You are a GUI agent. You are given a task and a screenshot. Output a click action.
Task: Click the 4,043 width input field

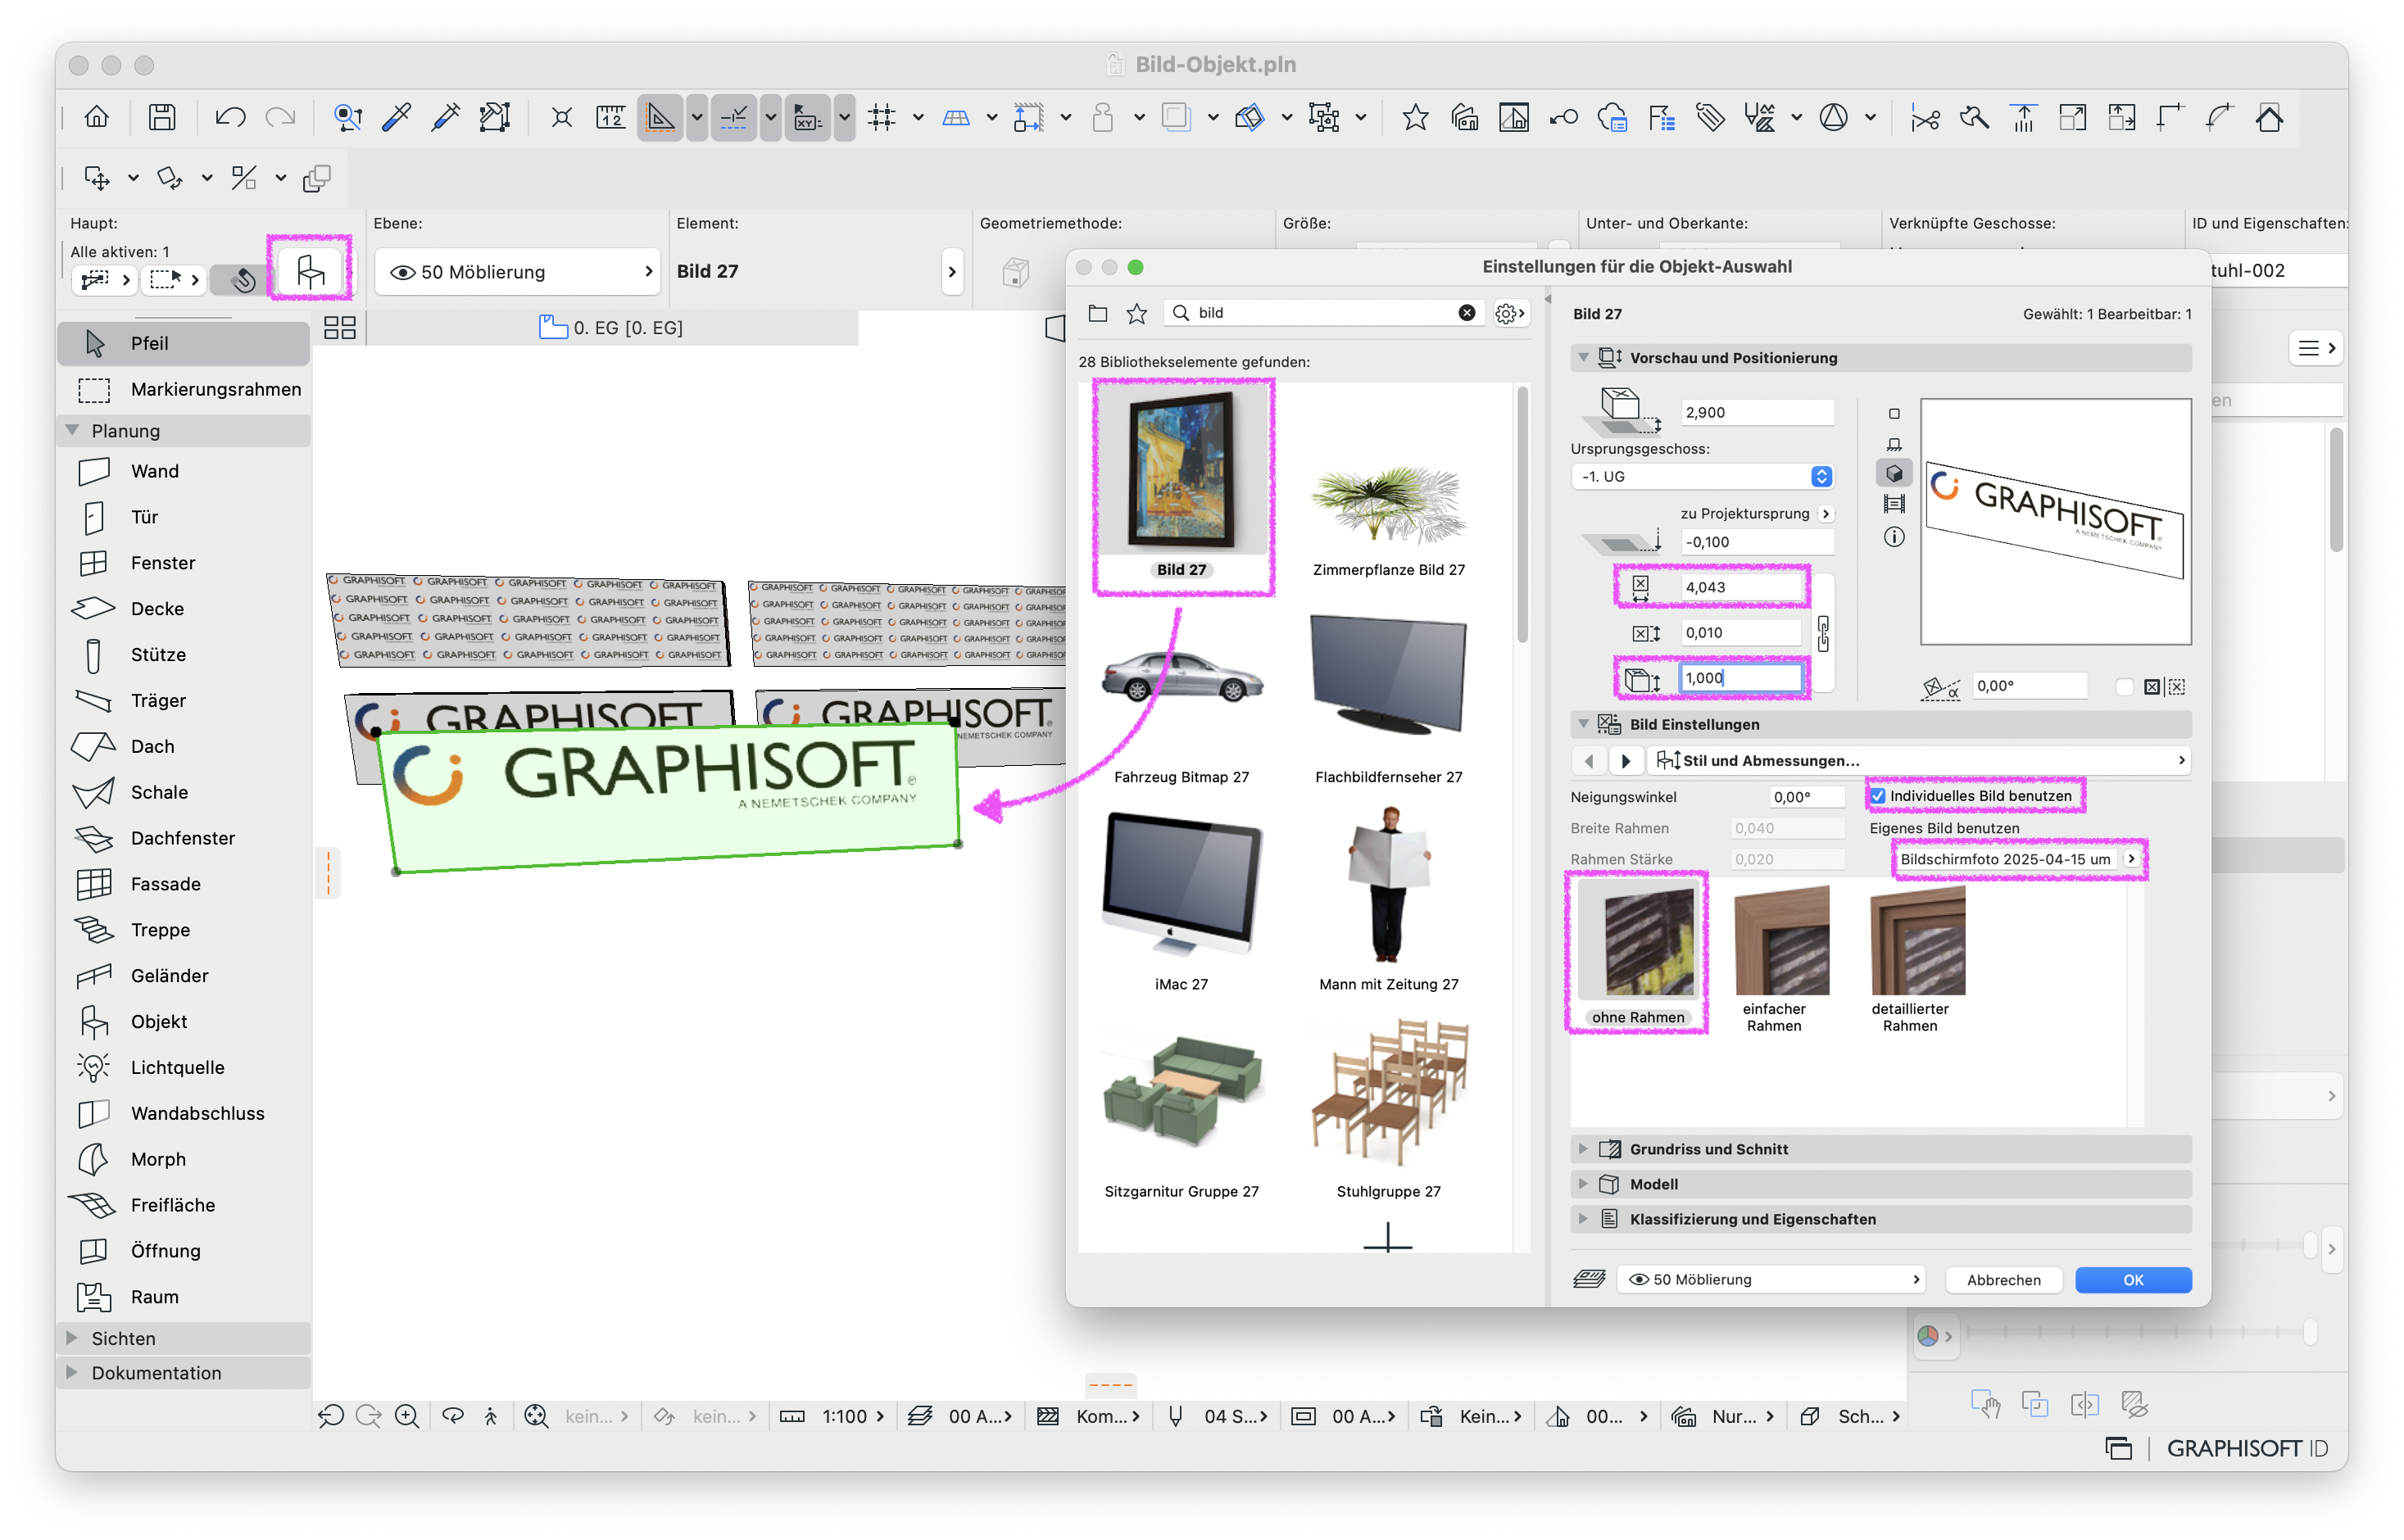coord(1741,587)
